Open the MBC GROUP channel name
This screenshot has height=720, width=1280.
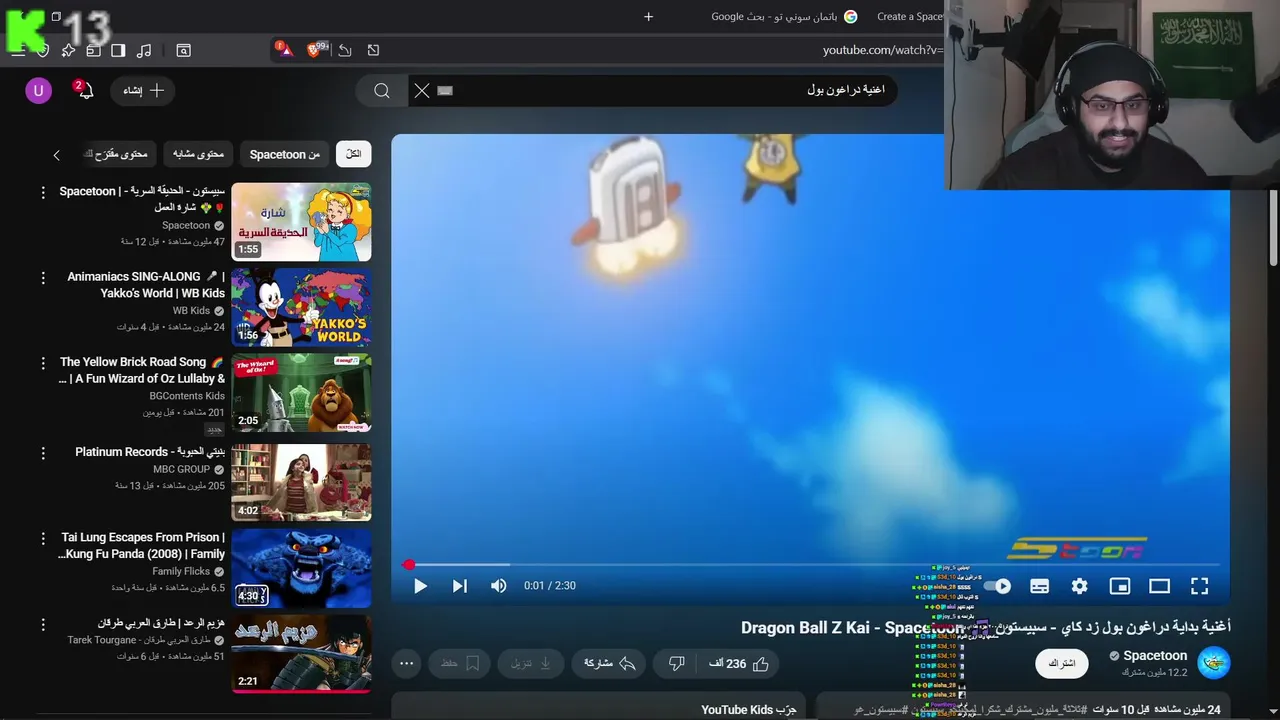coord(181,469)
